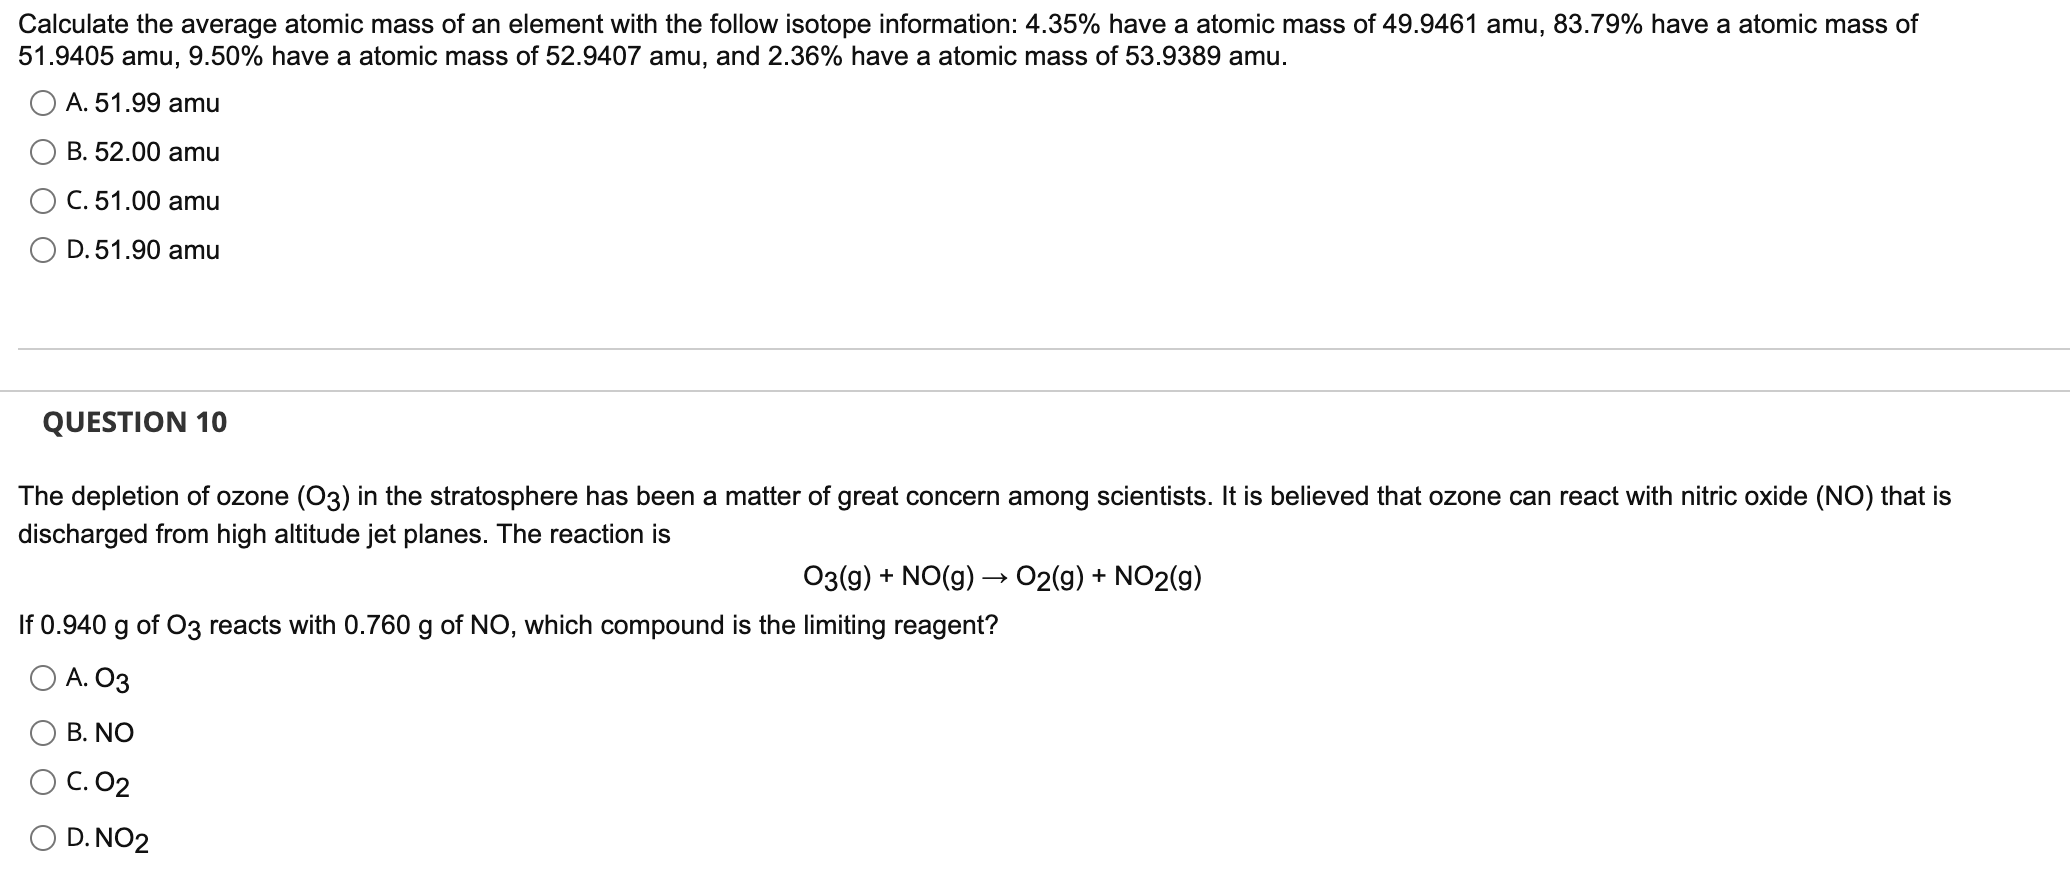Click the label text D. 51.90 amu
Screen dimensions: 2070x896
[144, 250]
